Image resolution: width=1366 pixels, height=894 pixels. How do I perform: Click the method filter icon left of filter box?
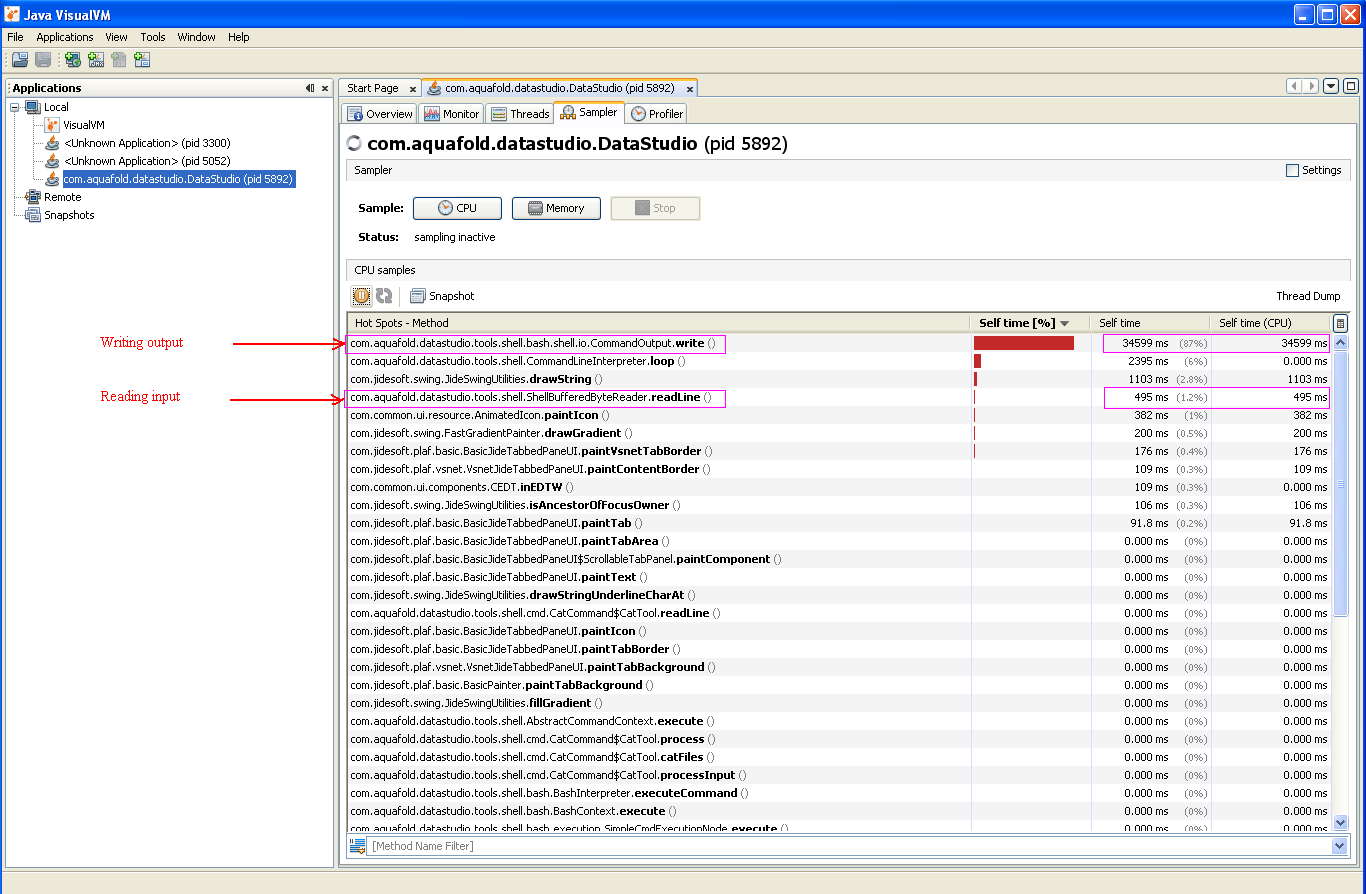(357, 846)
